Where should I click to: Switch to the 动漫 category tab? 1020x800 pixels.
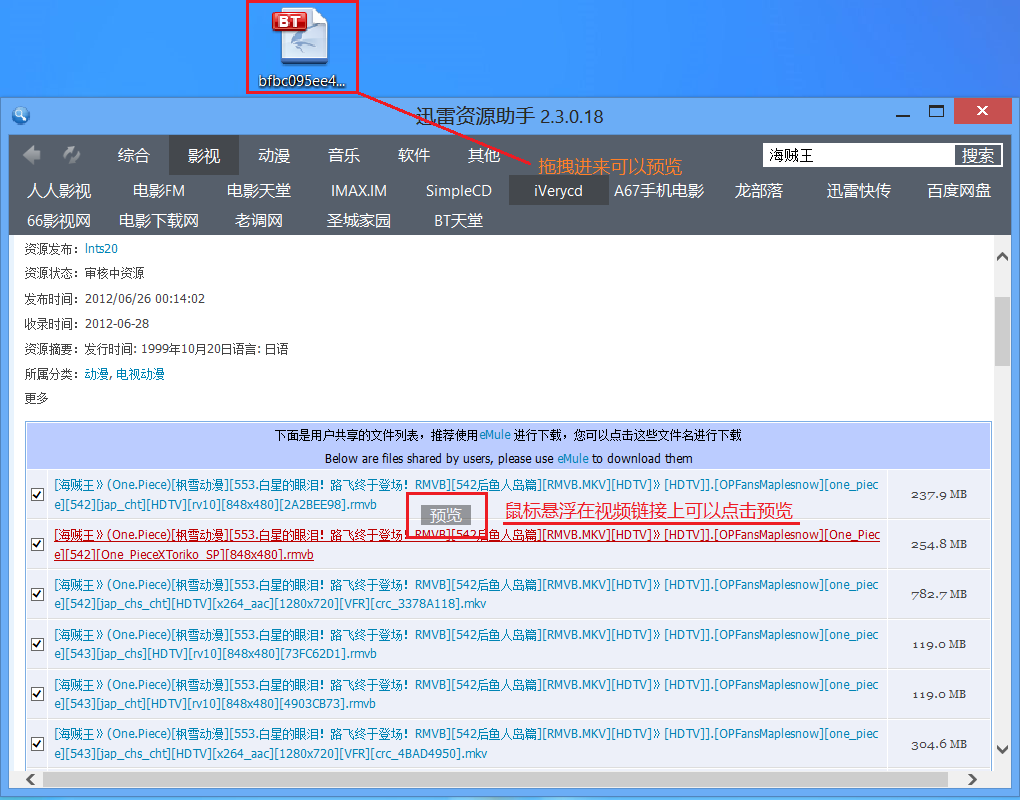(273, 155)
